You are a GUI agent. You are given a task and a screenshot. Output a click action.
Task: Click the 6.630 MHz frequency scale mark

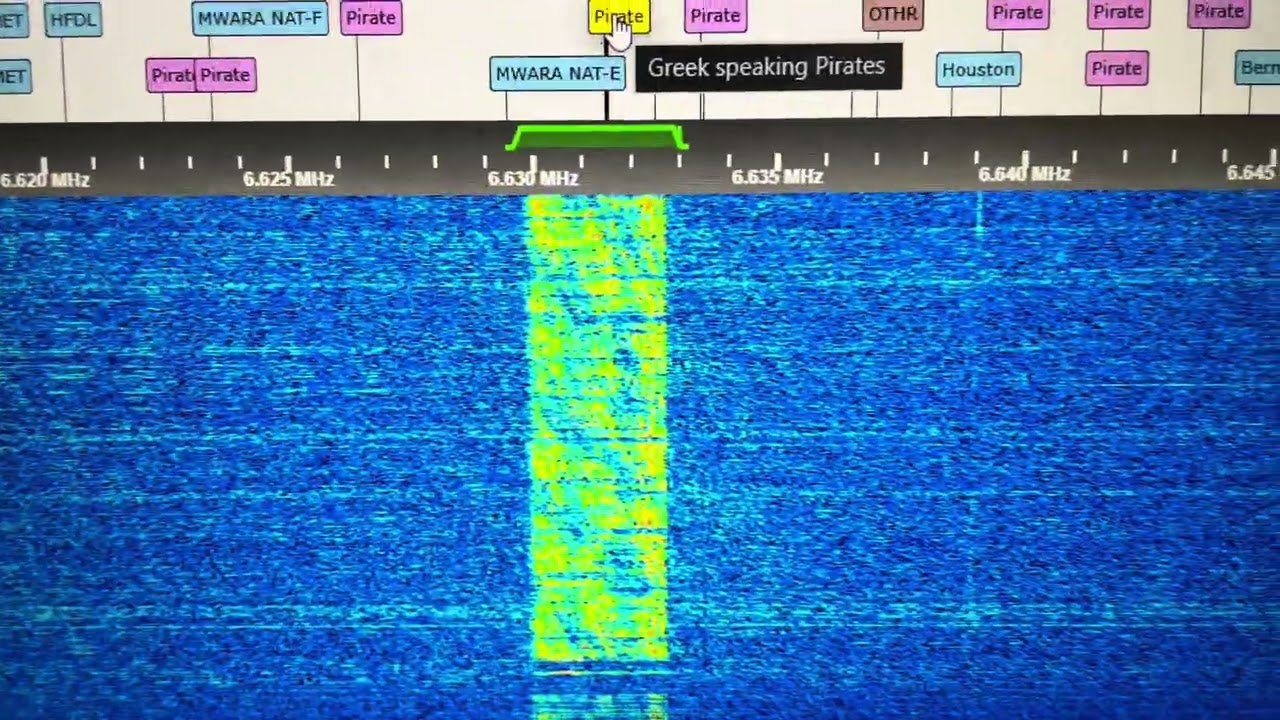click(x=533, y=179)
